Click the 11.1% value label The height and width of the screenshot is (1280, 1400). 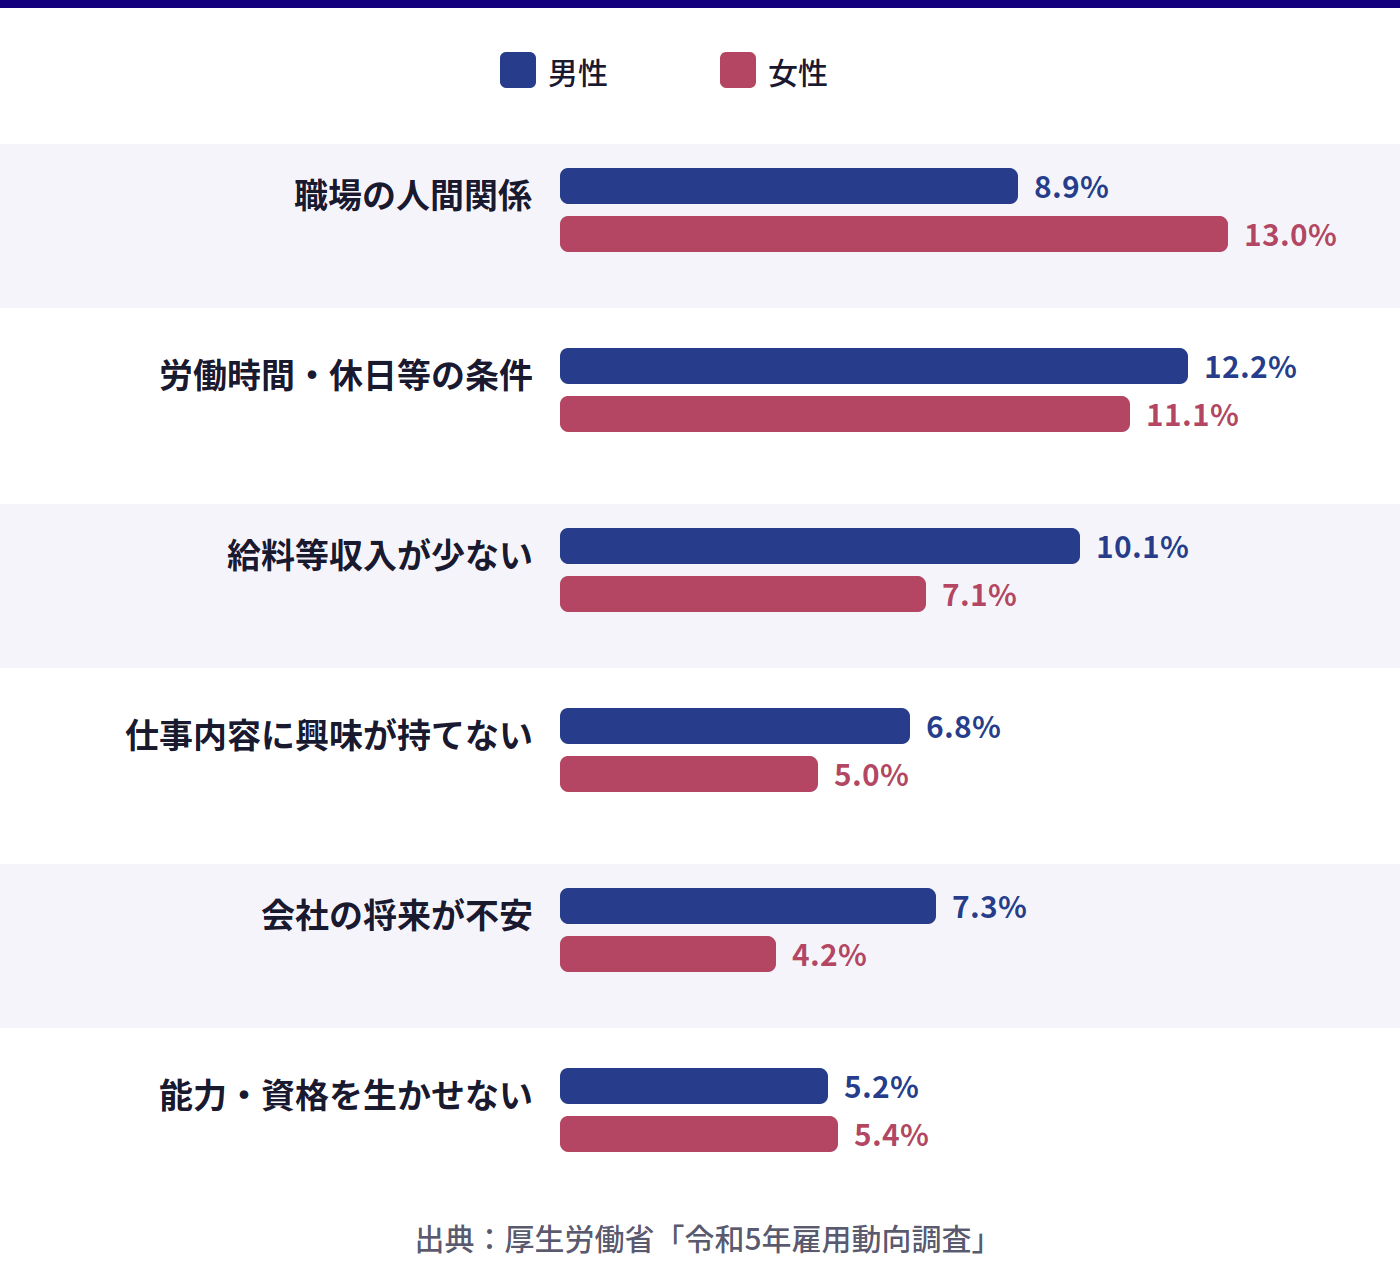click(x=1192, y=415)
